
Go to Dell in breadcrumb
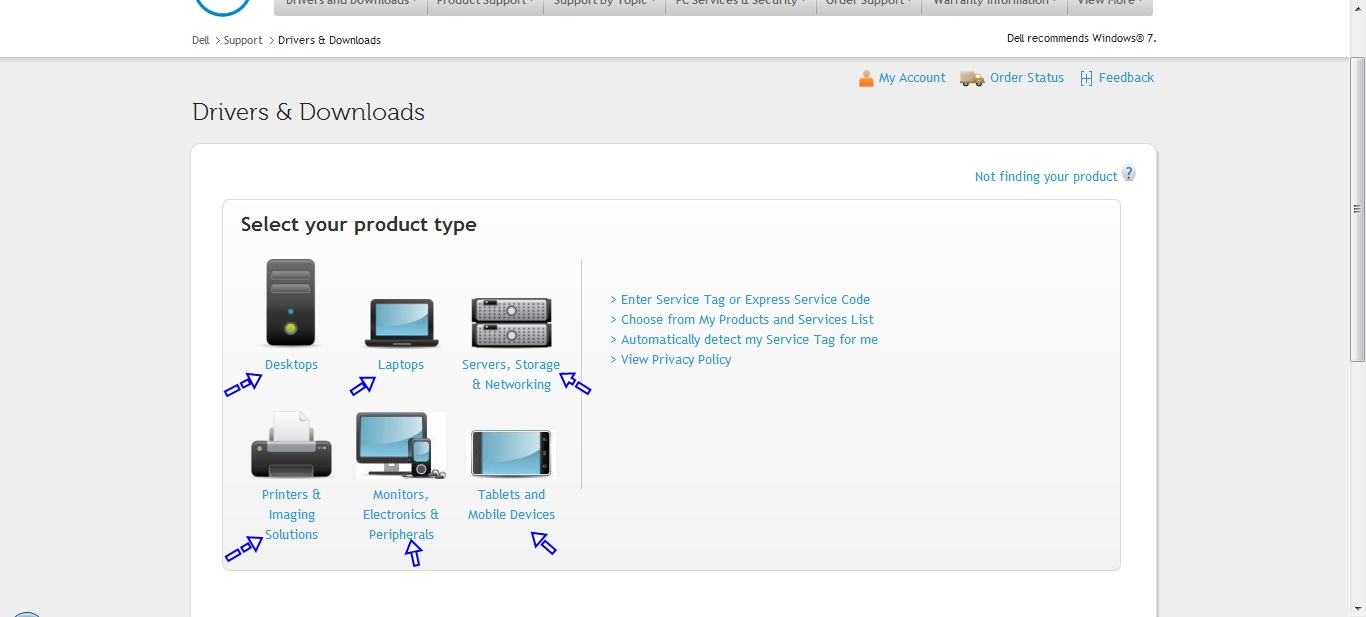[x=201, y=41]
